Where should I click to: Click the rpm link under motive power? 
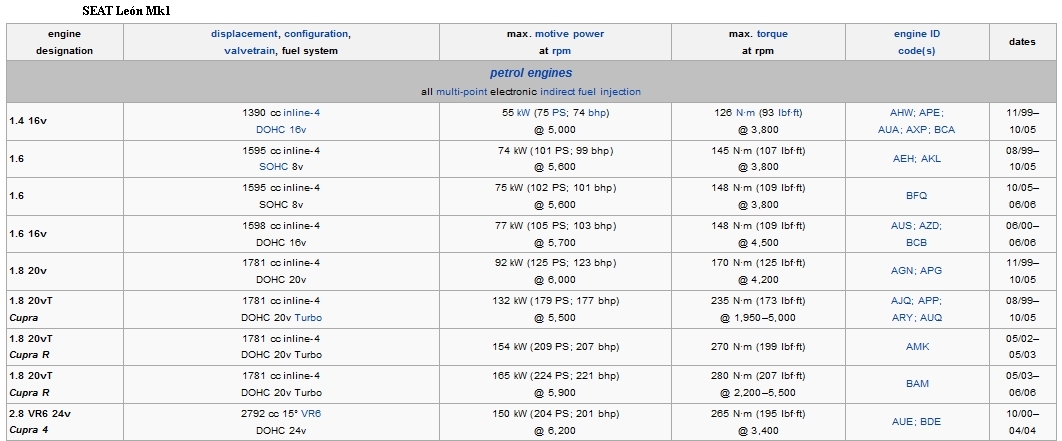(x=561, y=51)
